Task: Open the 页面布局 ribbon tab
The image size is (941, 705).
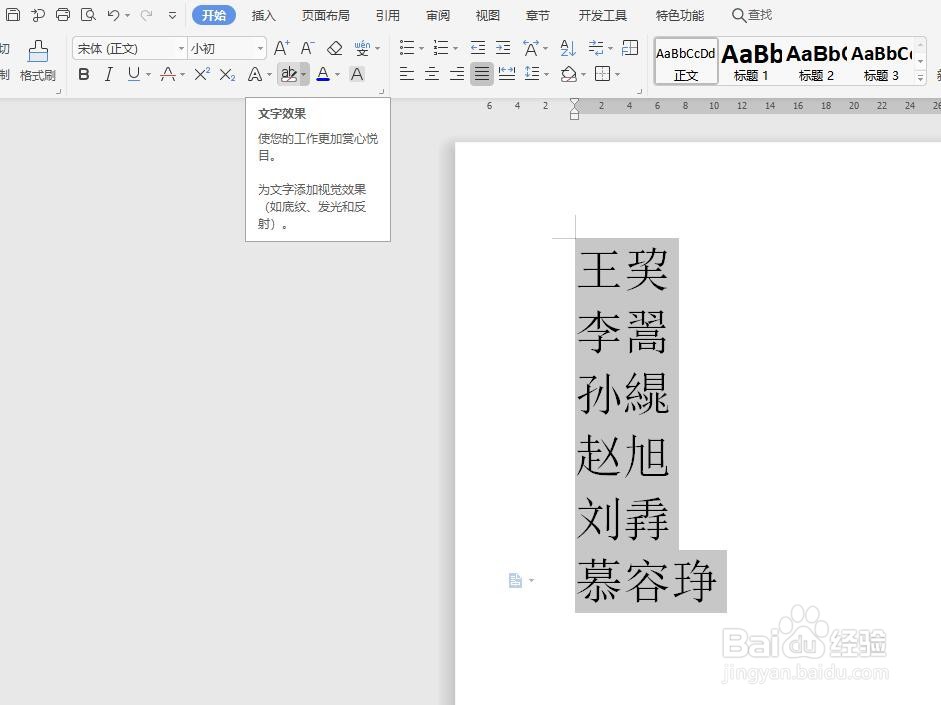Action: (x=325, y=15)
